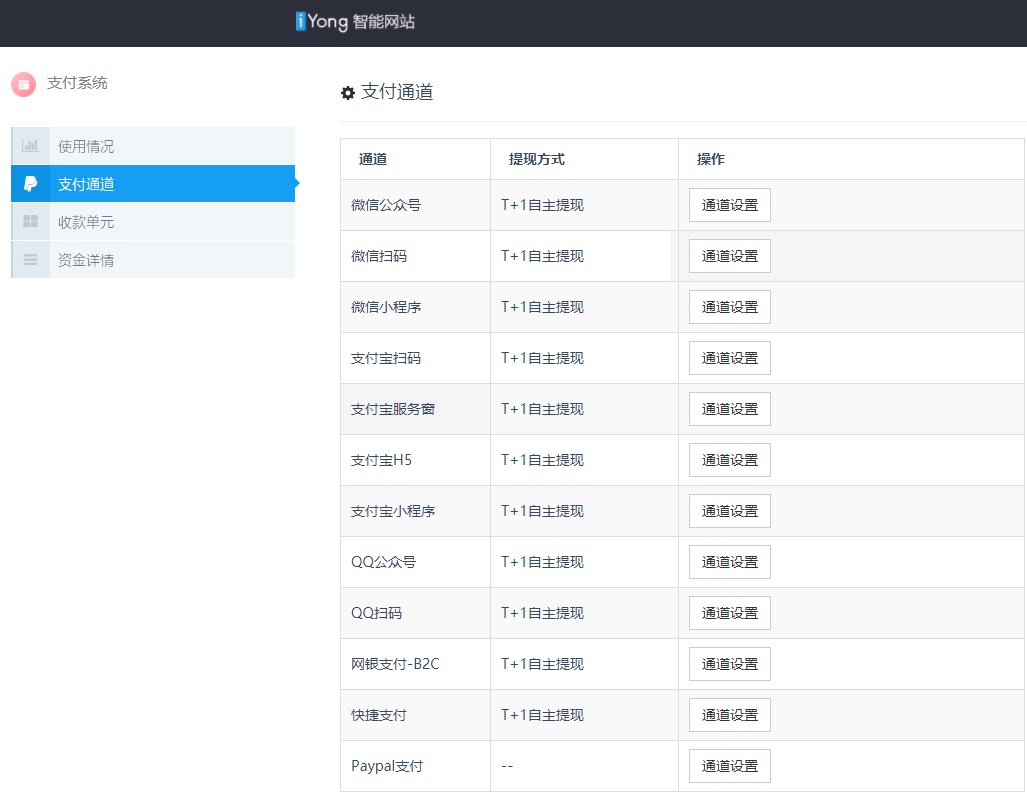Select the bar chart icon beside 使用情况
This screenshot has height=810, width=1027.
pos(29,145)
